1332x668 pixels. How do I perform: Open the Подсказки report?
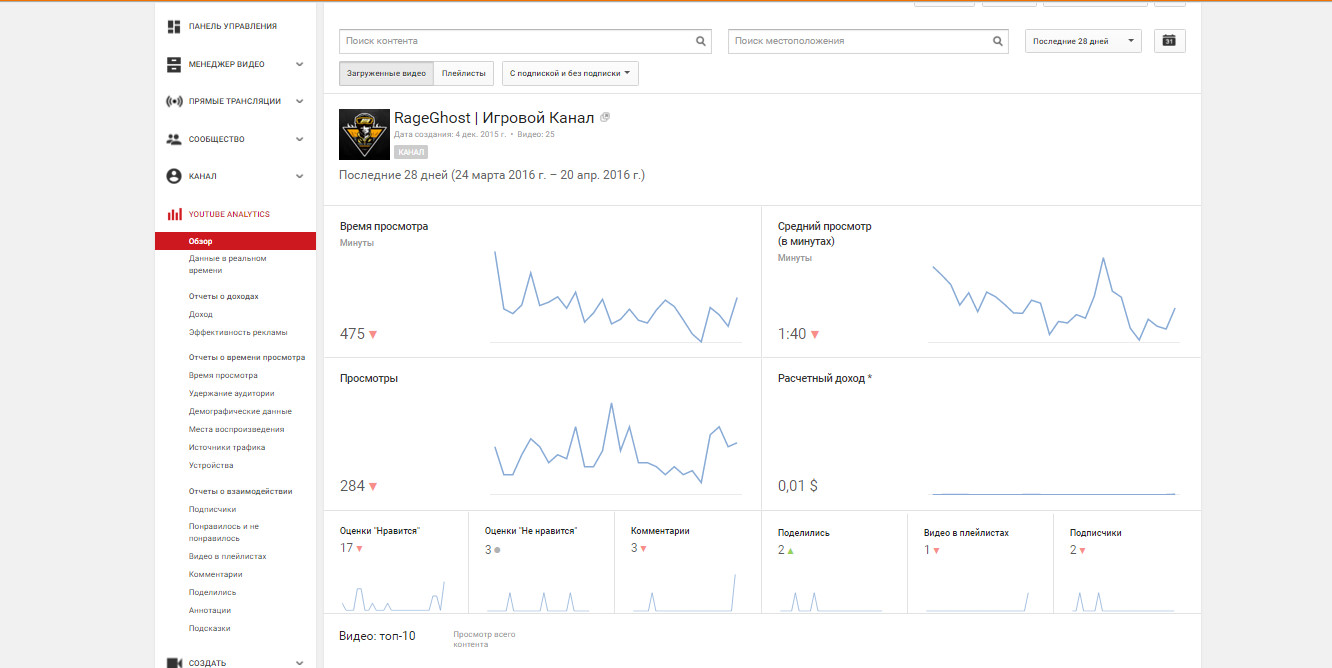pos(210,628)
